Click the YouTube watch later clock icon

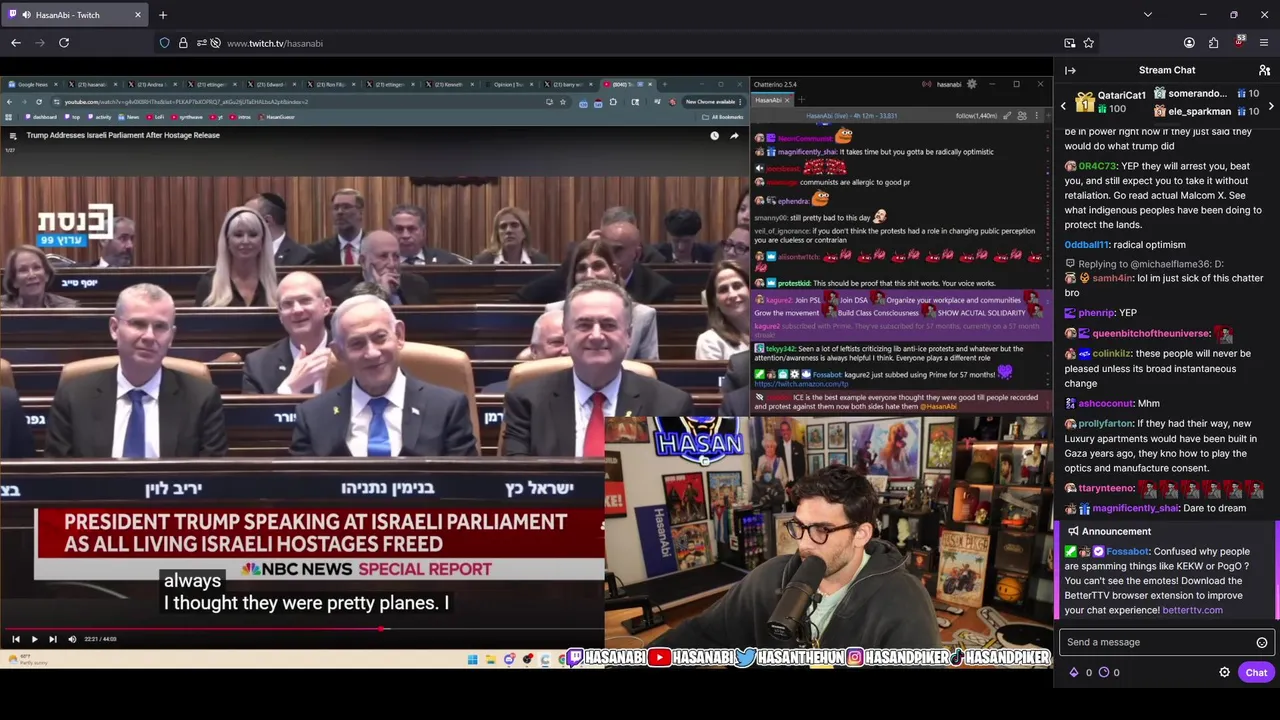click(x=714, y=135)
